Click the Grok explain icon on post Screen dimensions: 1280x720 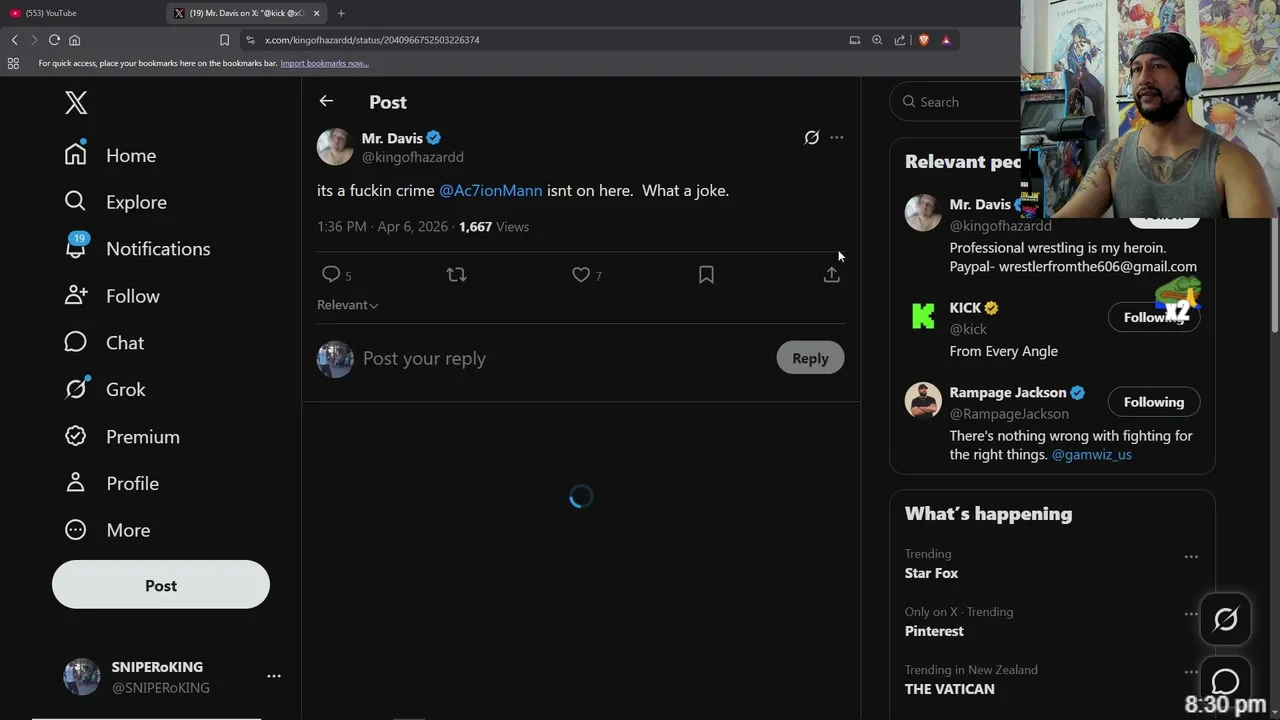tap(812, 138)
